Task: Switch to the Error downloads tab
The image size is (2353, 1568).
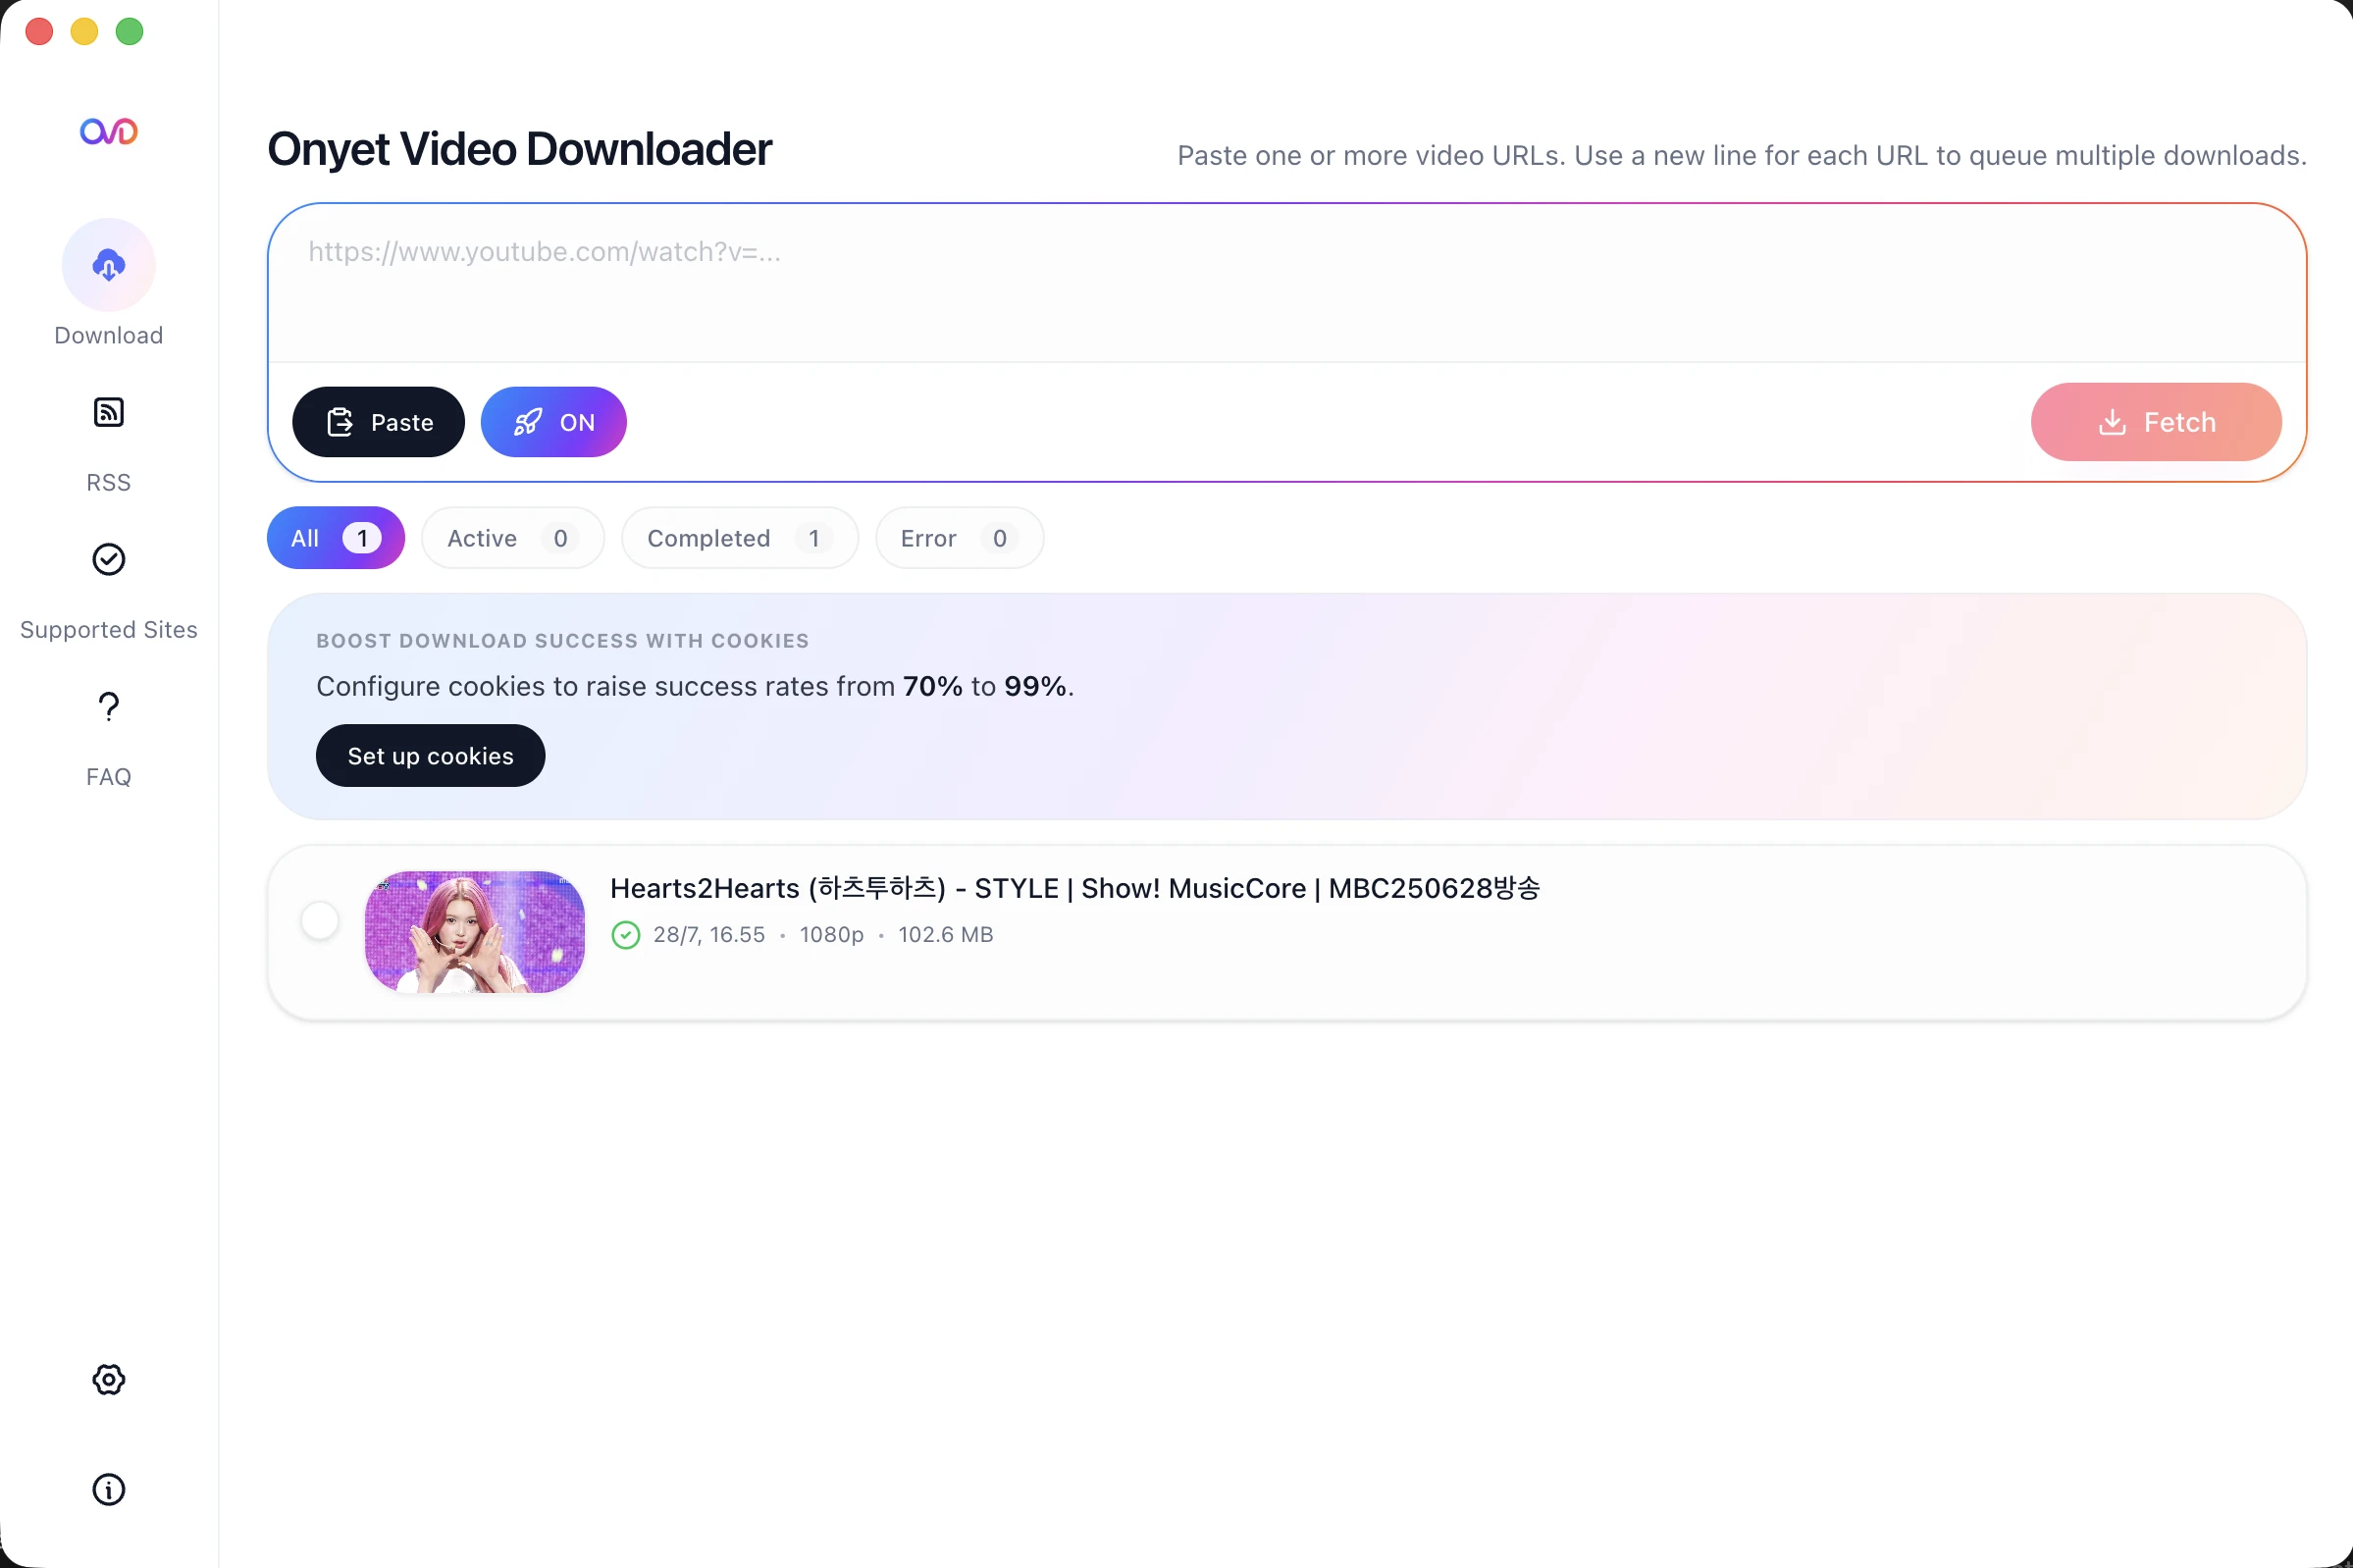Action: click(x=960, y=538)
